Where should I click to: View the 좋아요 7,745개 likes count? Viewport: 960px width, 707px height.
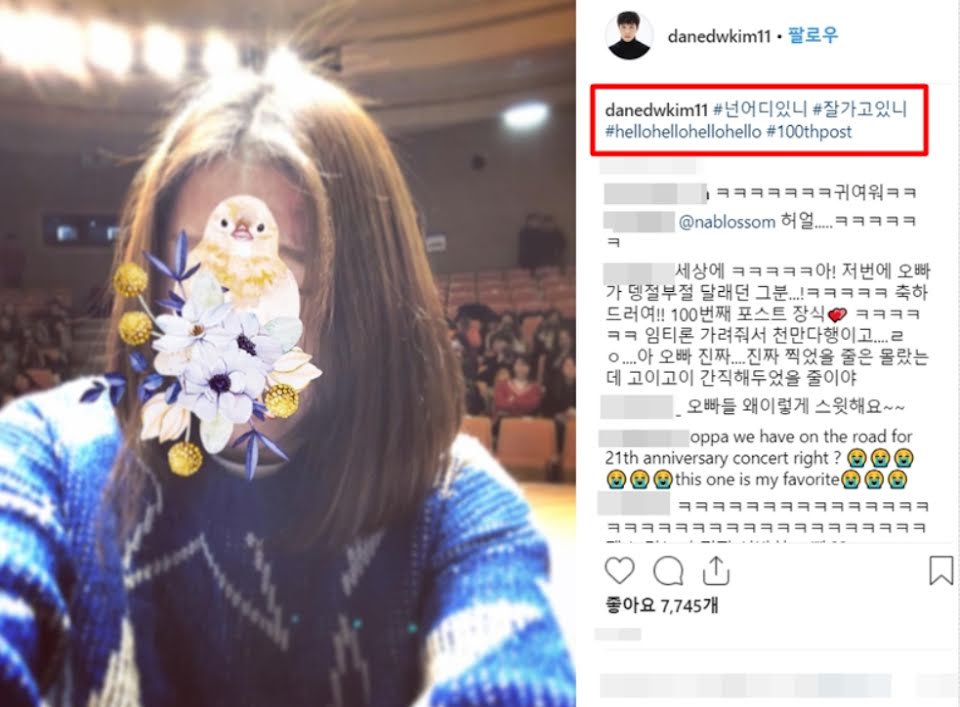point(662,605)
